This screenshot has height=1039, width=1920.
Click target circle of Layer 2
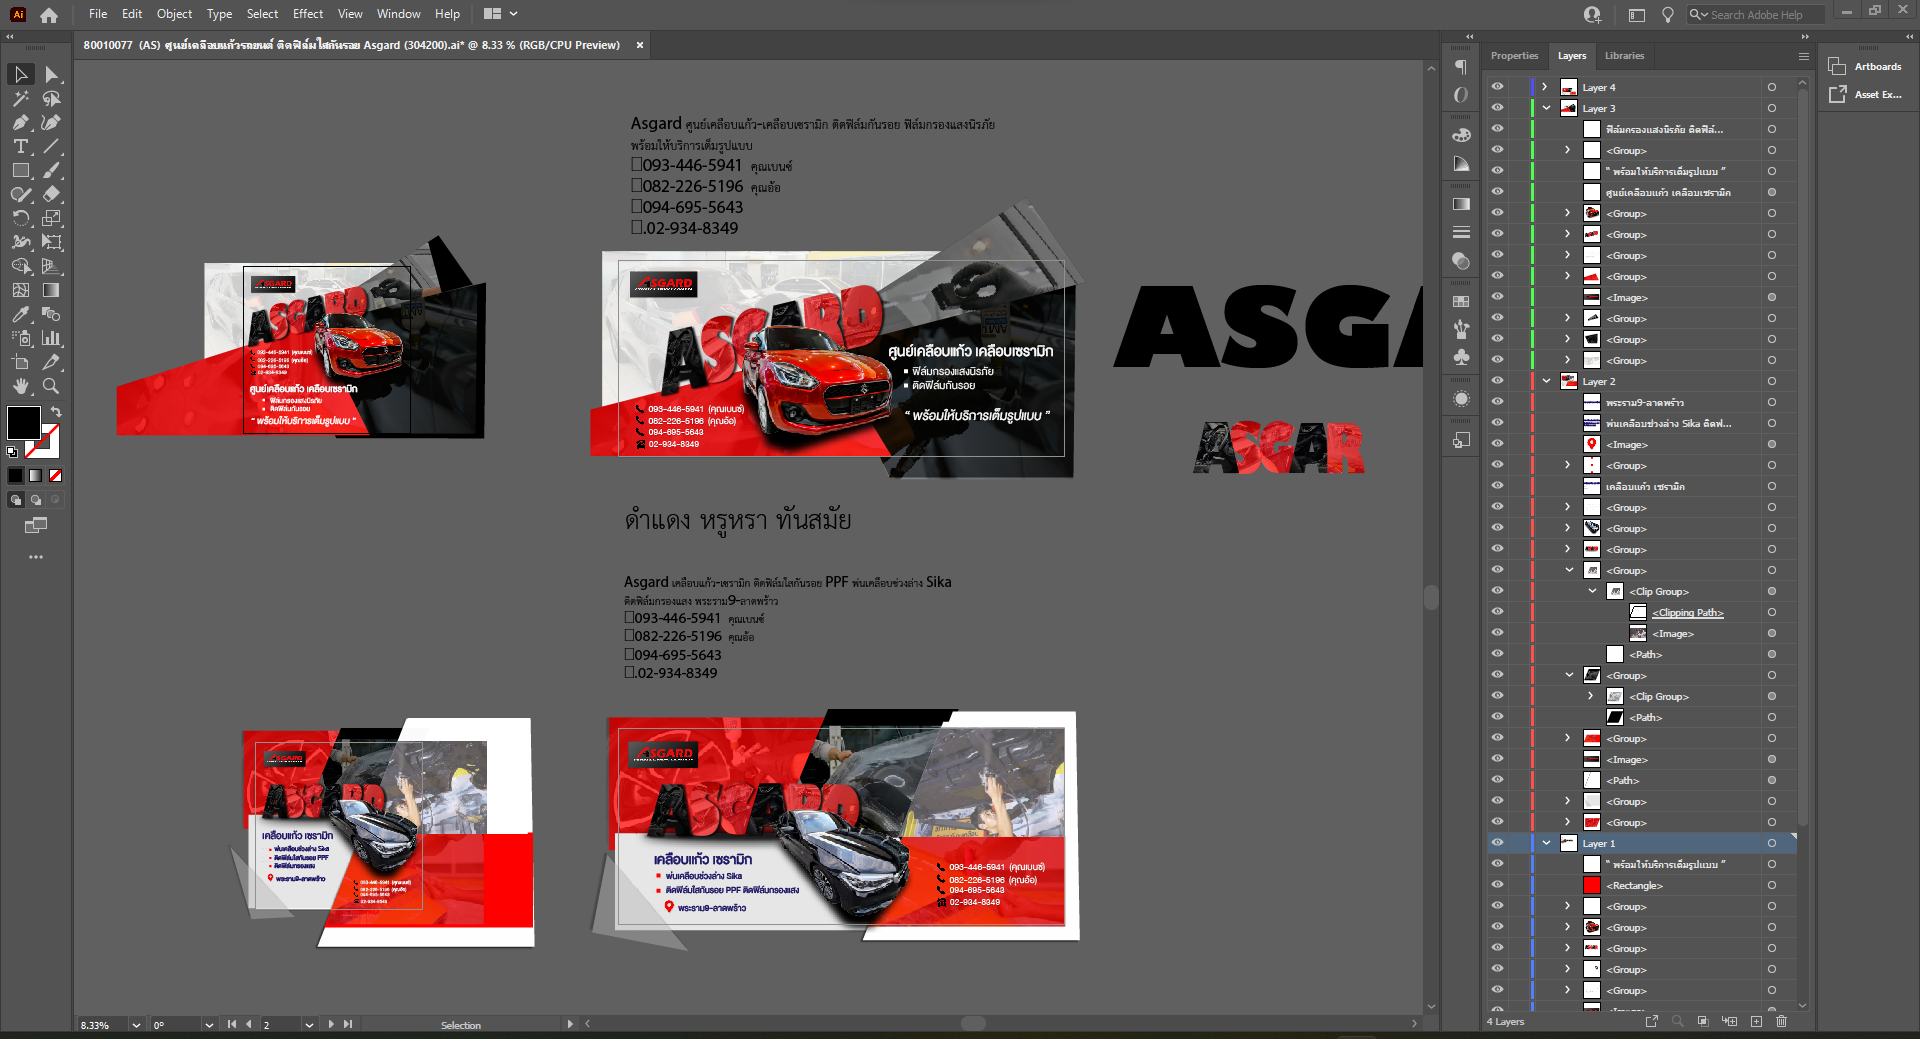pos(1771,381)
